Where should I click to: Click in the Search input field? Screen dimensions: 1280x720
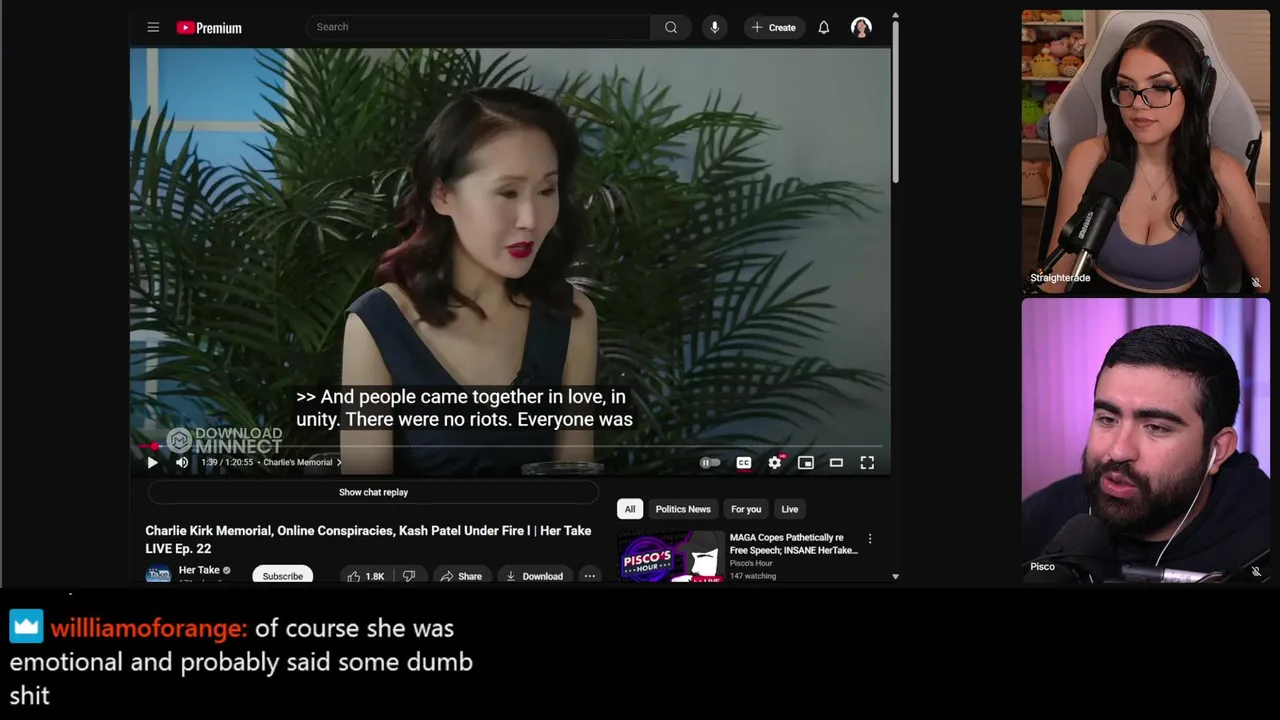click(479, 27)
